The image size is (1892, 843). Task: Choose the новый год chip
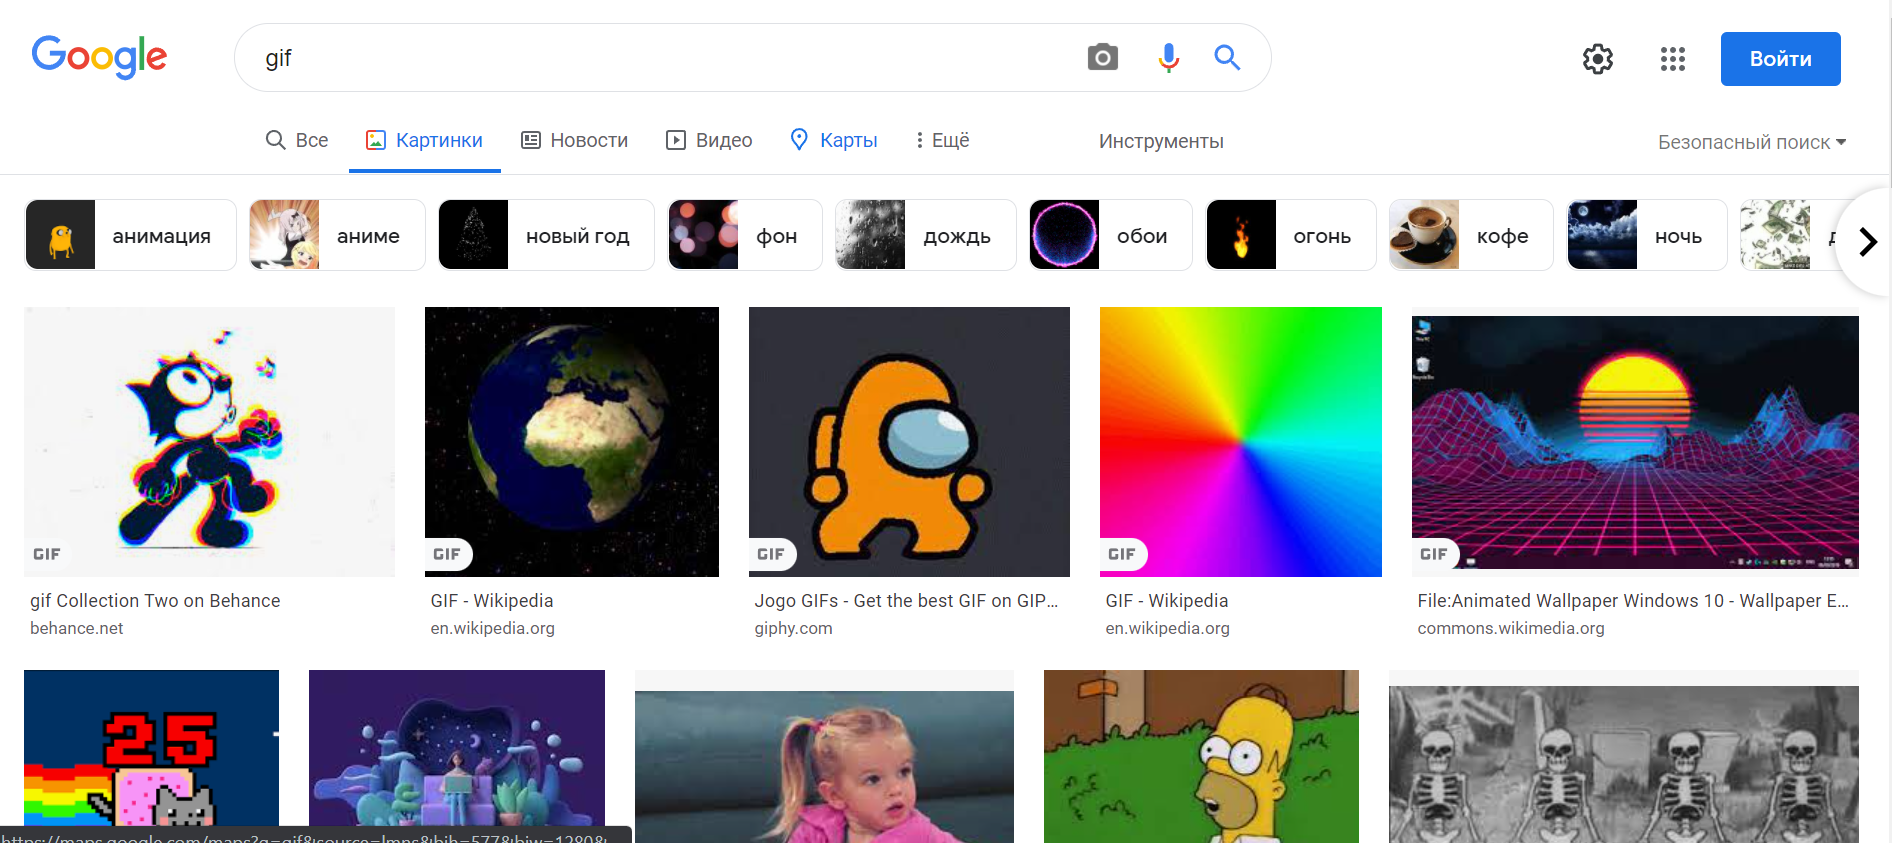tap(546, 235)
